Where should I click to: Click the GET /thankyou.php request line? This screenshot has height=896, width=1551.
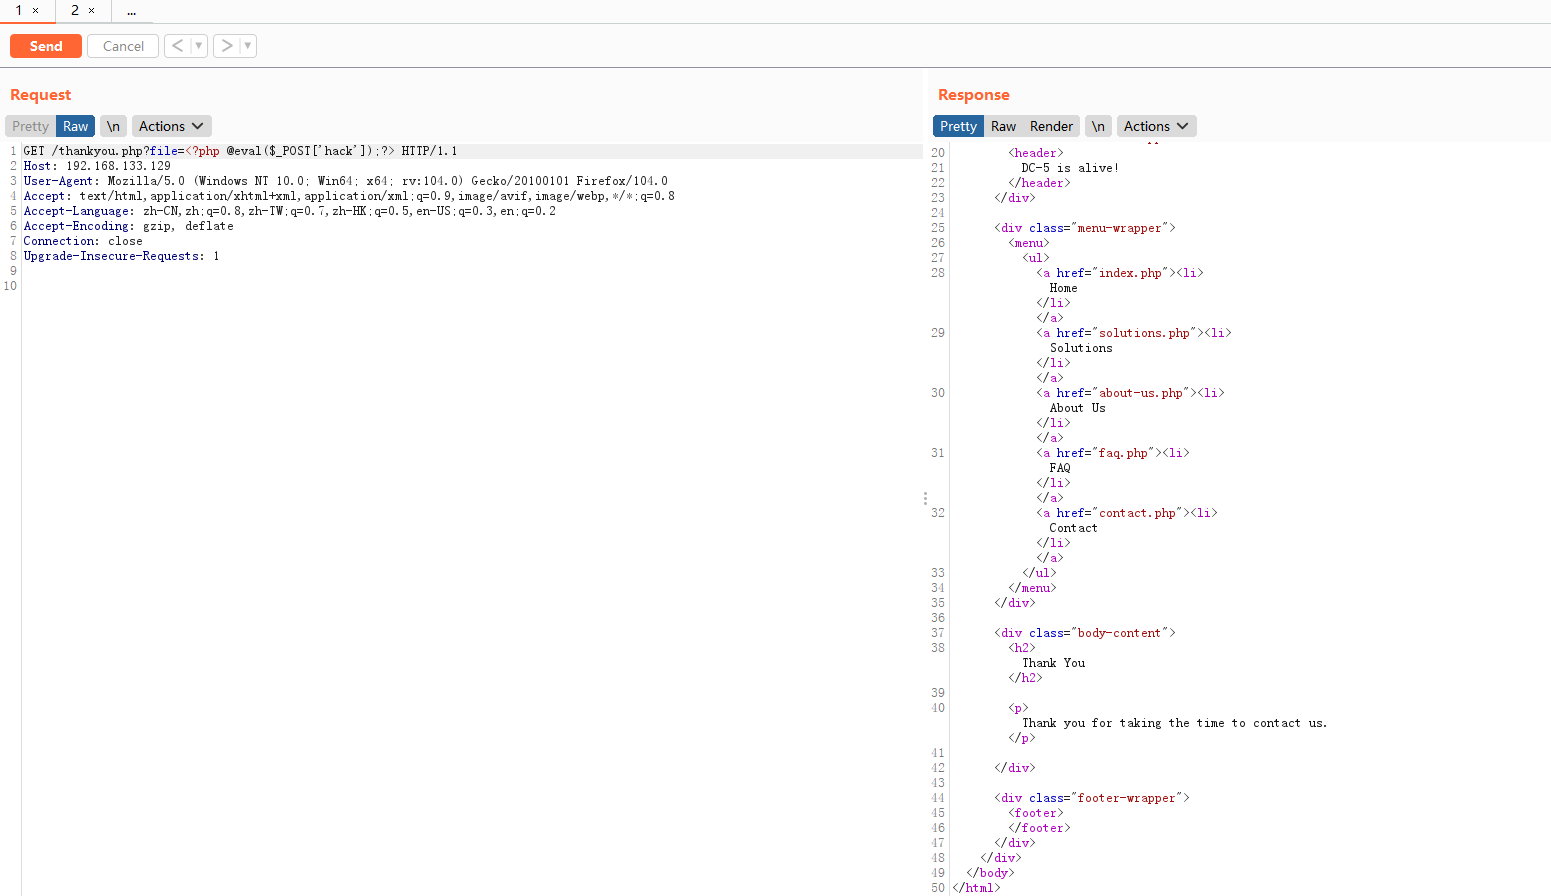click(x=240, y=151)
